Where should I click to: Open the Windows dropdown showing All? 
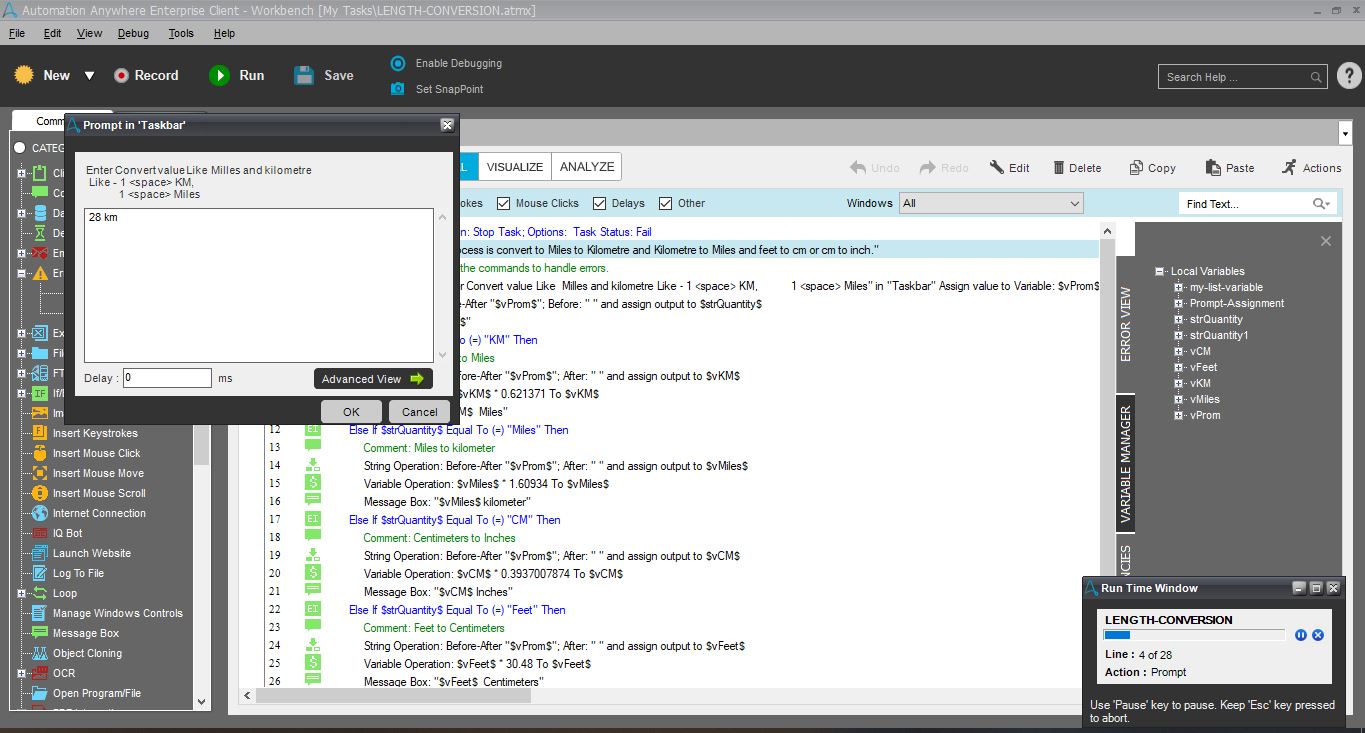click(x=990, y=203)
